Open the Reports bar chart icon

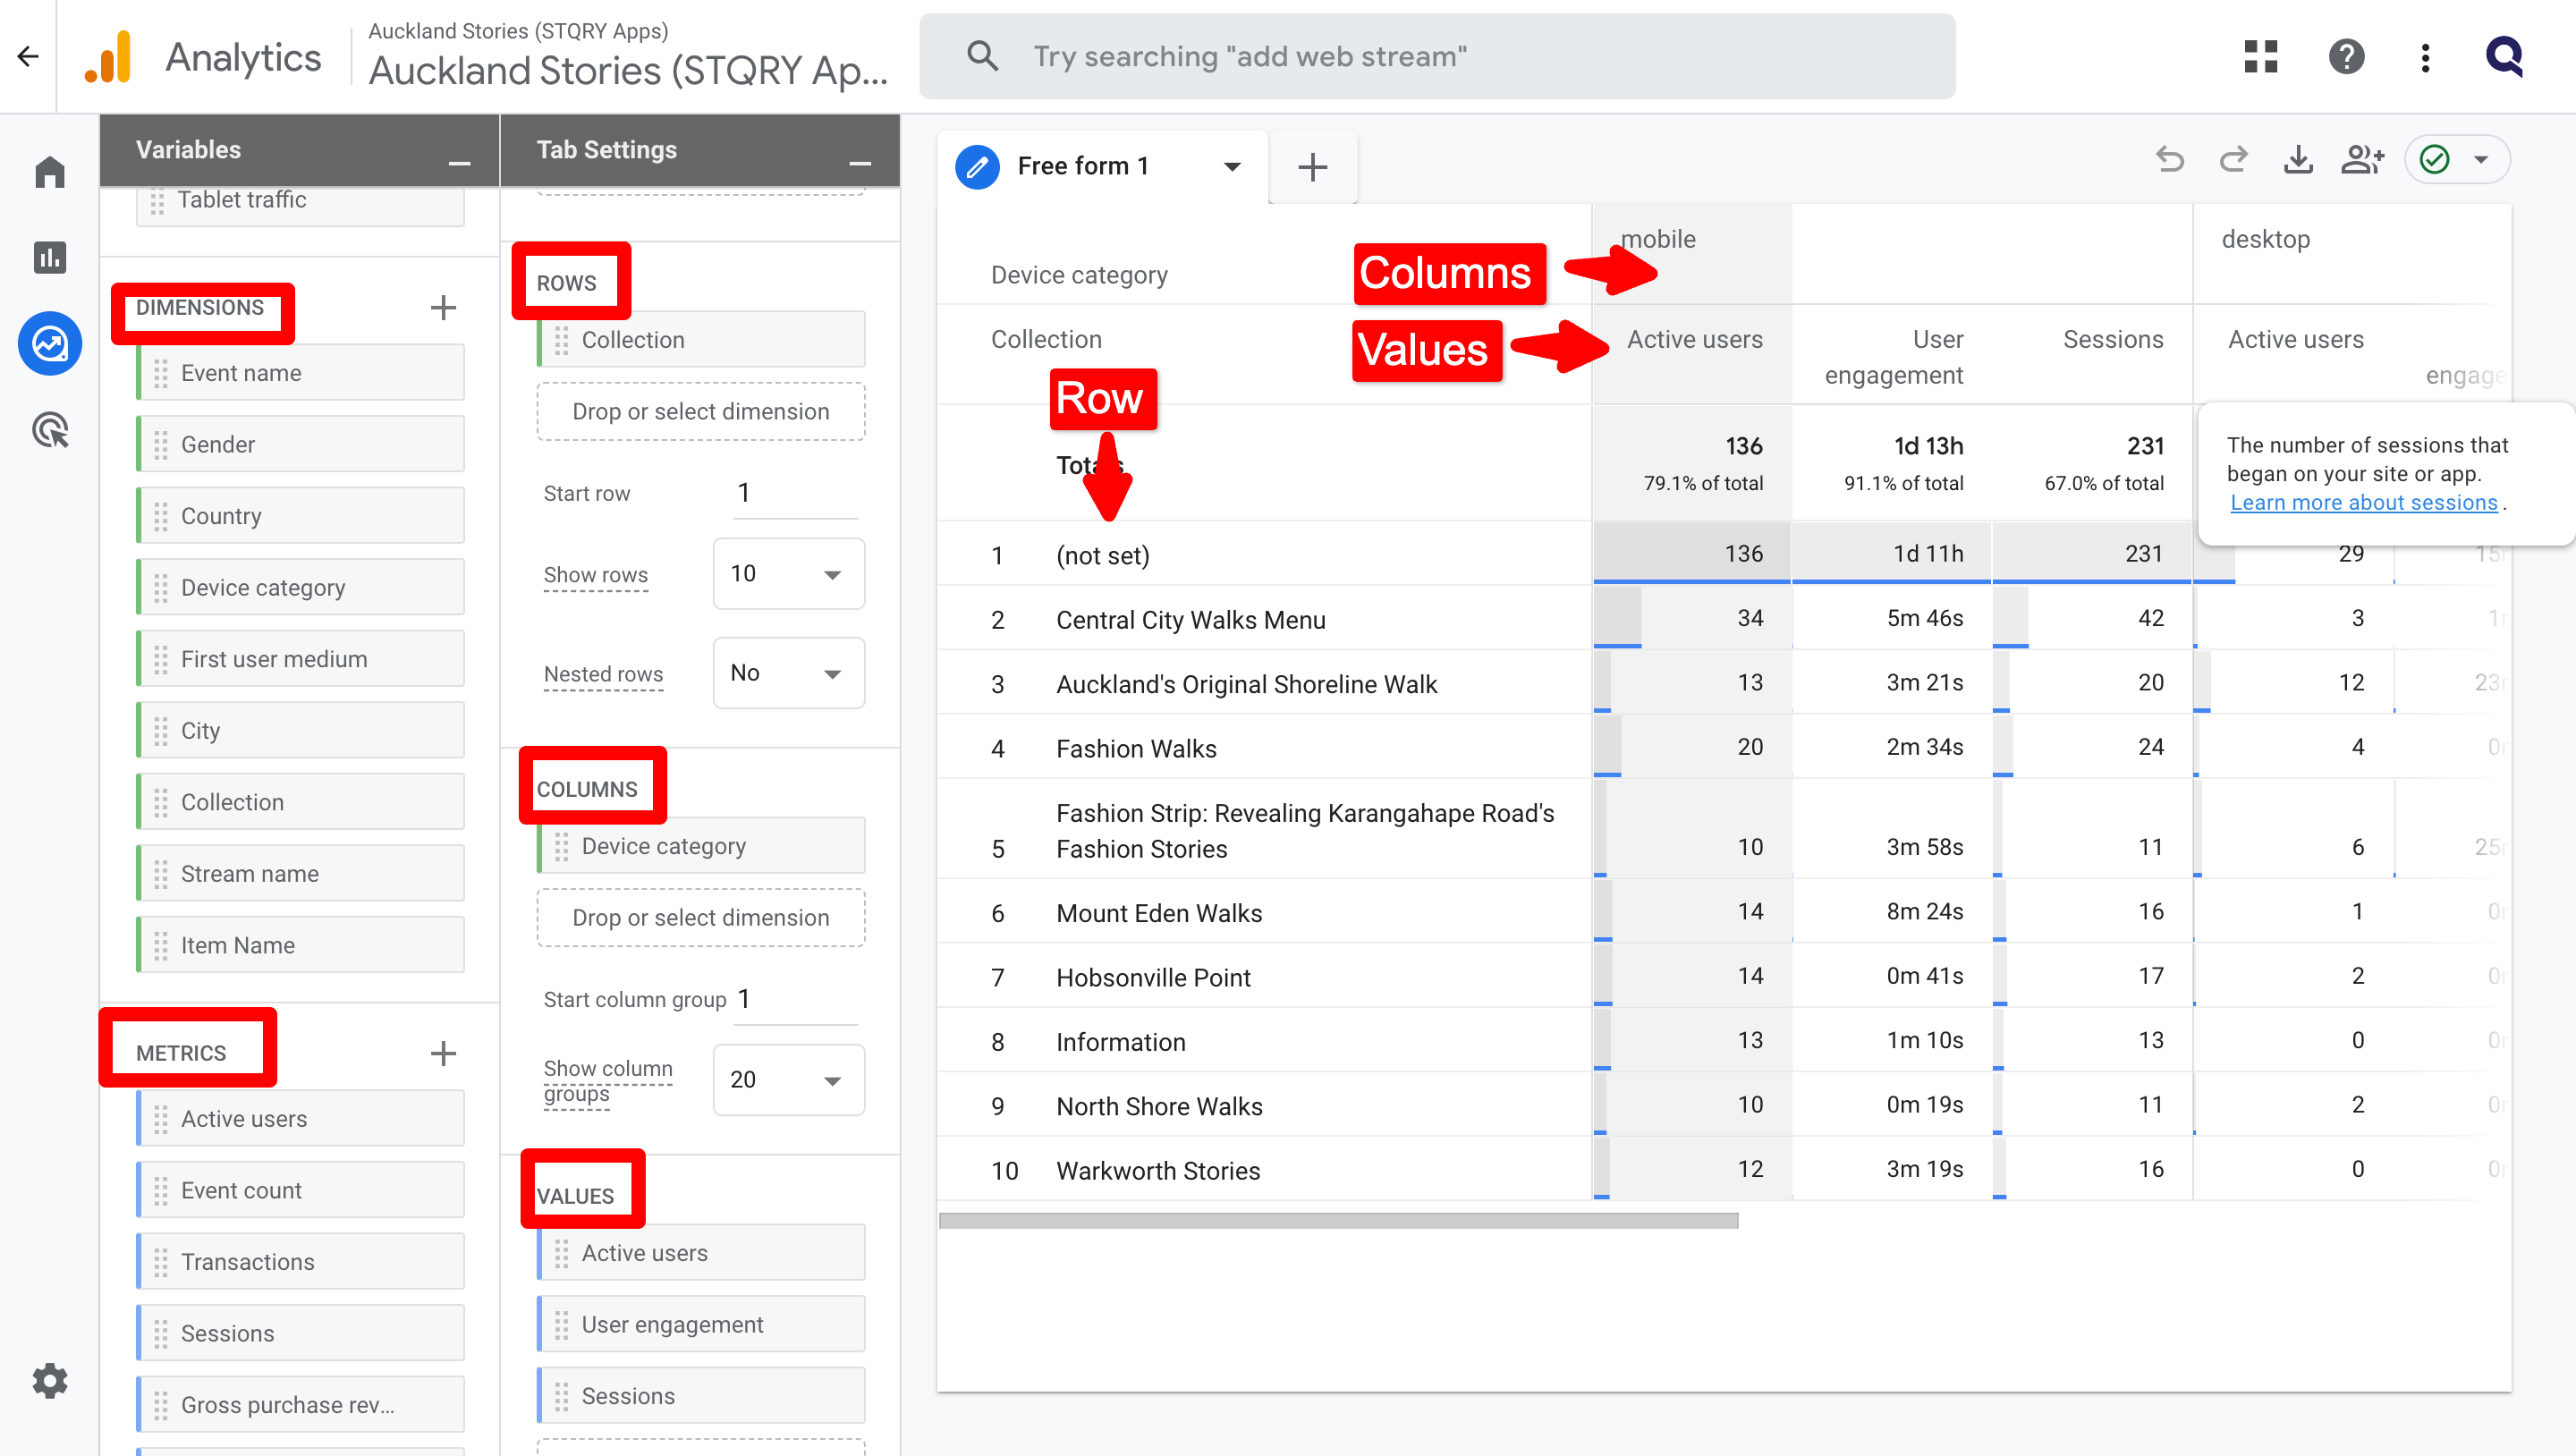(50, 258)
